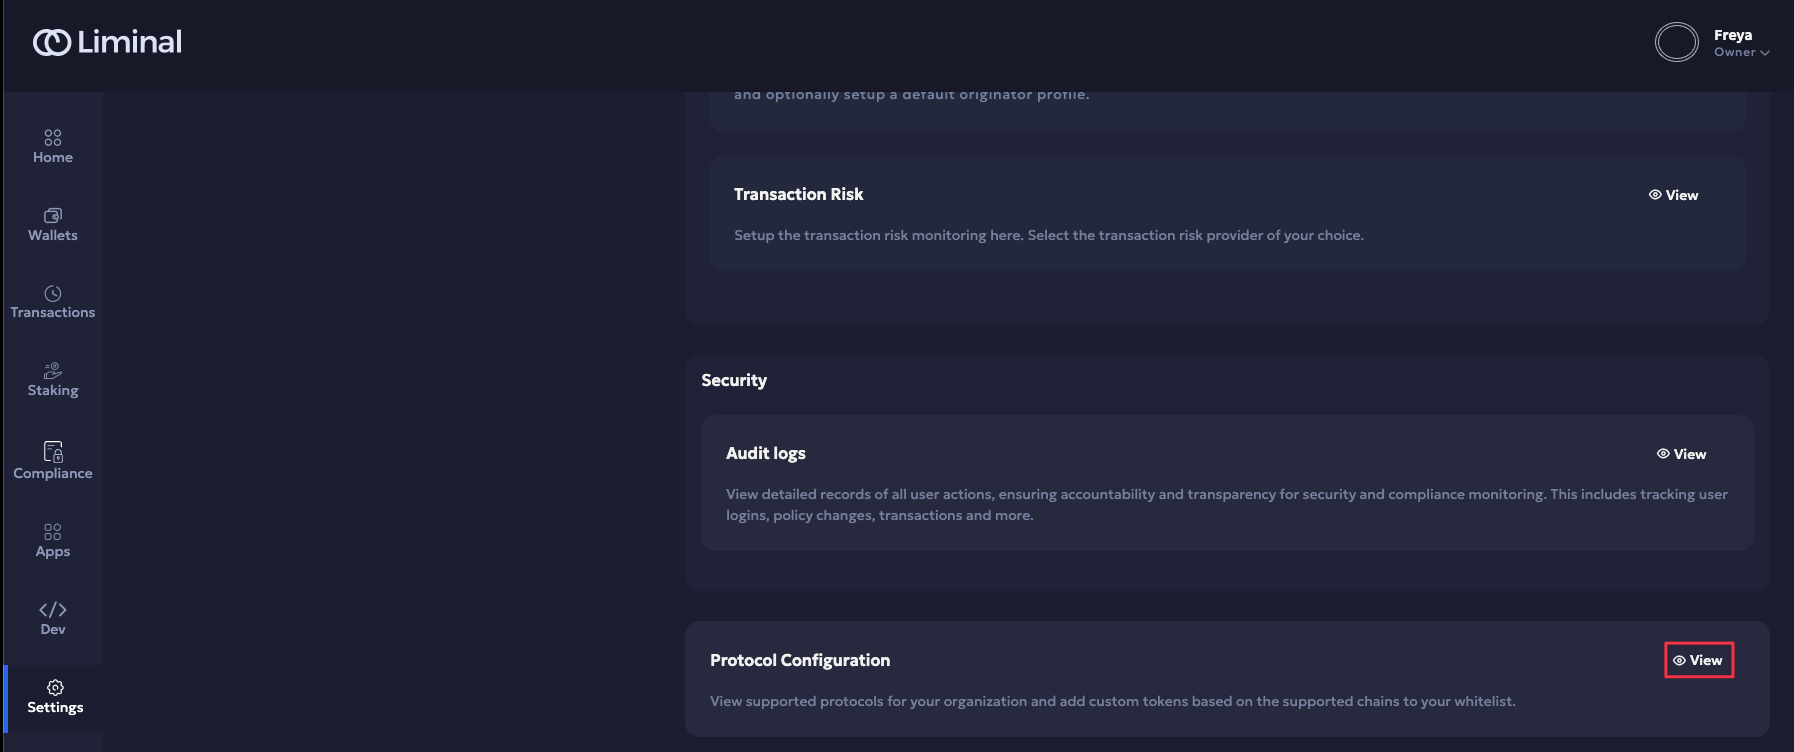Click the Security section heading
Image resolution: width=1794 pixels, height=752 pixels.
click(x=734, y=380)
